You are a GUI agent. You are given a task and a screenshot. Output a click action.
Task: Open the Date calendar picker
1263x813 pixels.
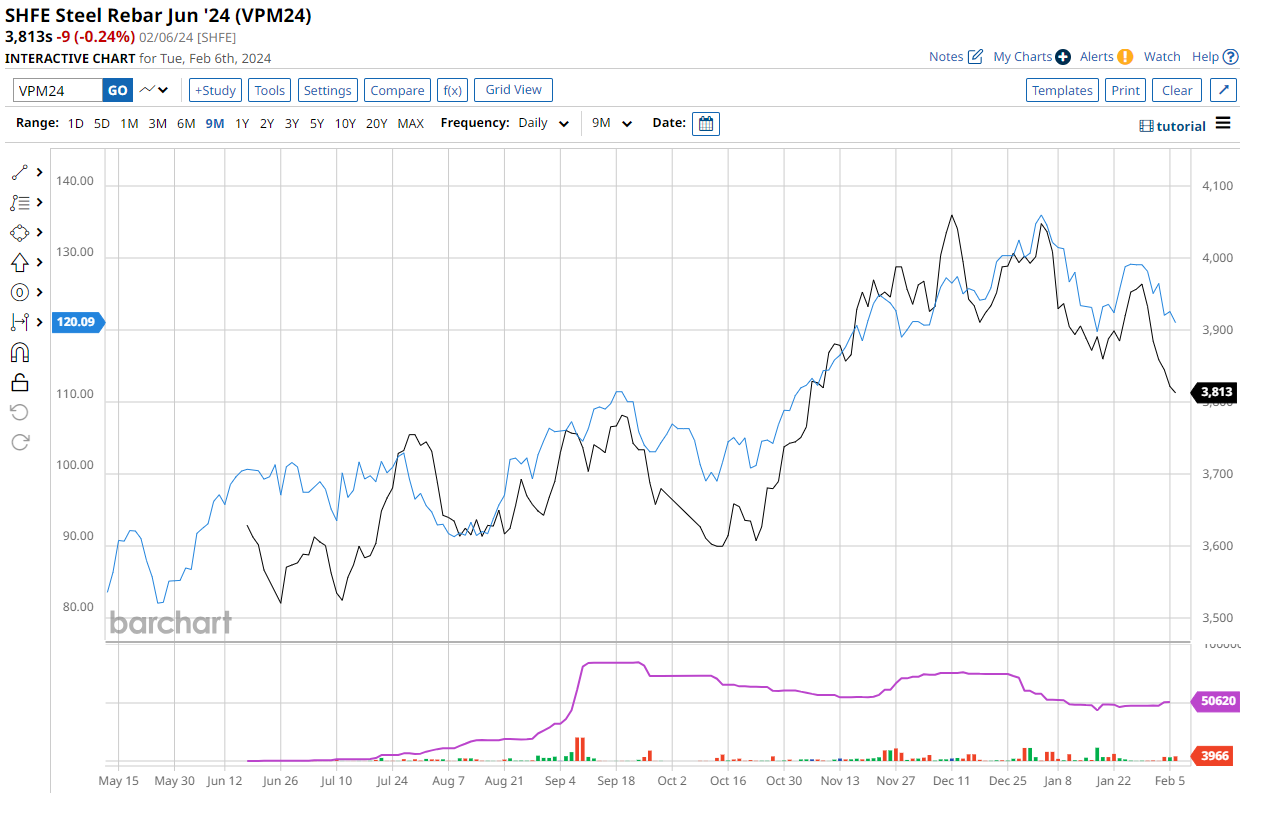pyautogui.click(x=705, y=124)
